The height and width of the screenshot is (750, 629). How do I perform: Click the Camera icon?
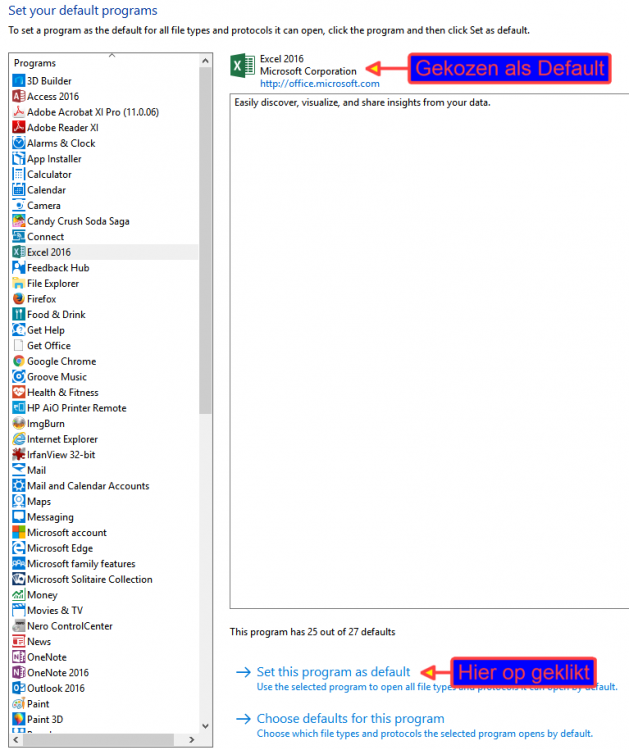pyautogui.click(x=19, y=205)
